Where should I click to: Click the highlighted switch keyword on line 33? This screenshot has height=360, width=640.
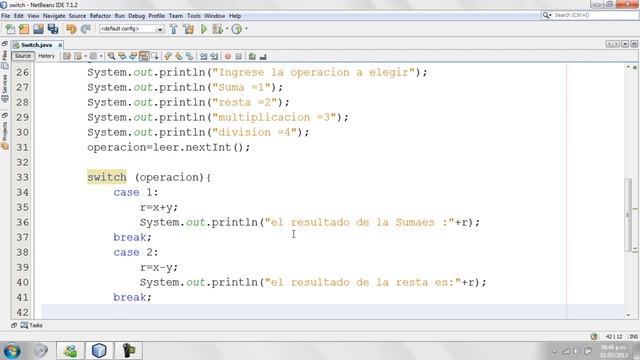pos(107,177)
